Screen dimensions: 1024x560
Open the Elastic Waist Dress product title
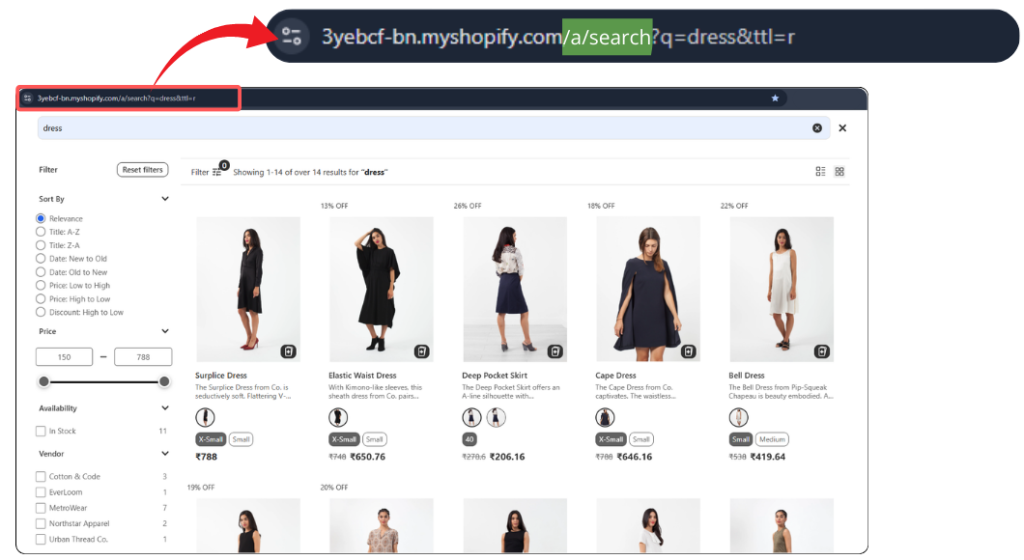pyautogui.click(x=362, y=375)
